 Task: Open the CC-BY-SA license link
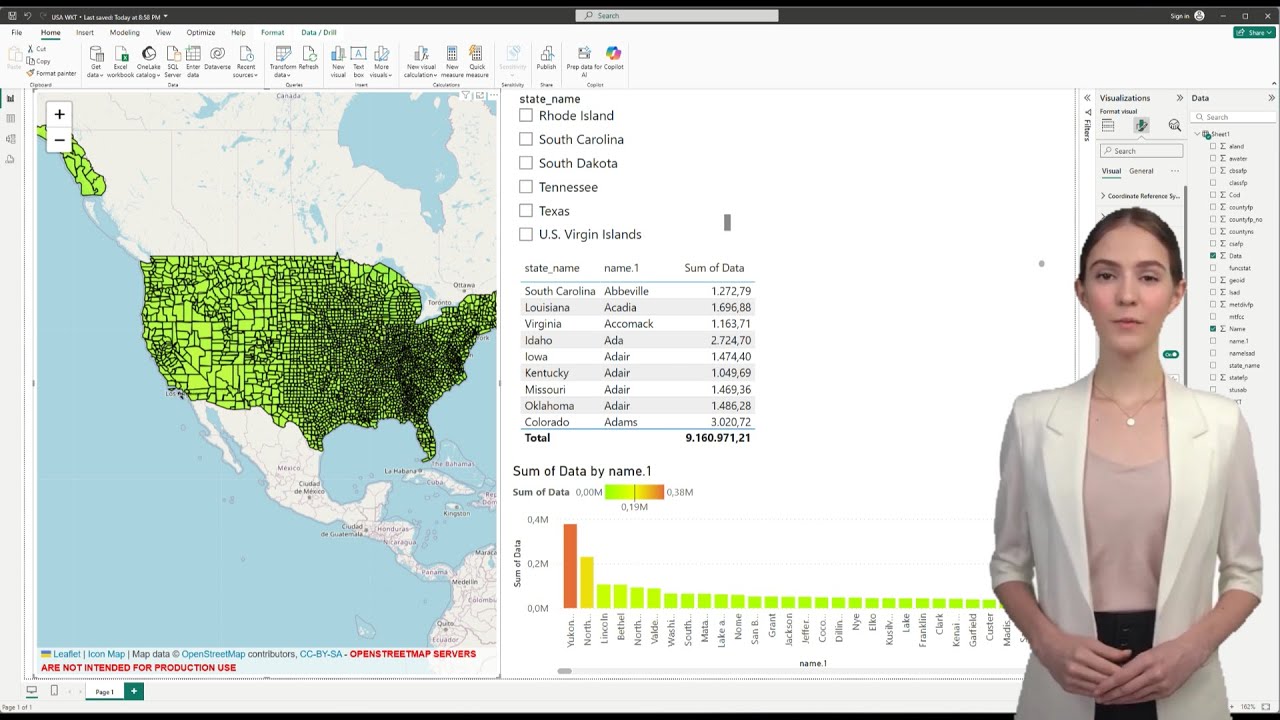click(321, 654)
